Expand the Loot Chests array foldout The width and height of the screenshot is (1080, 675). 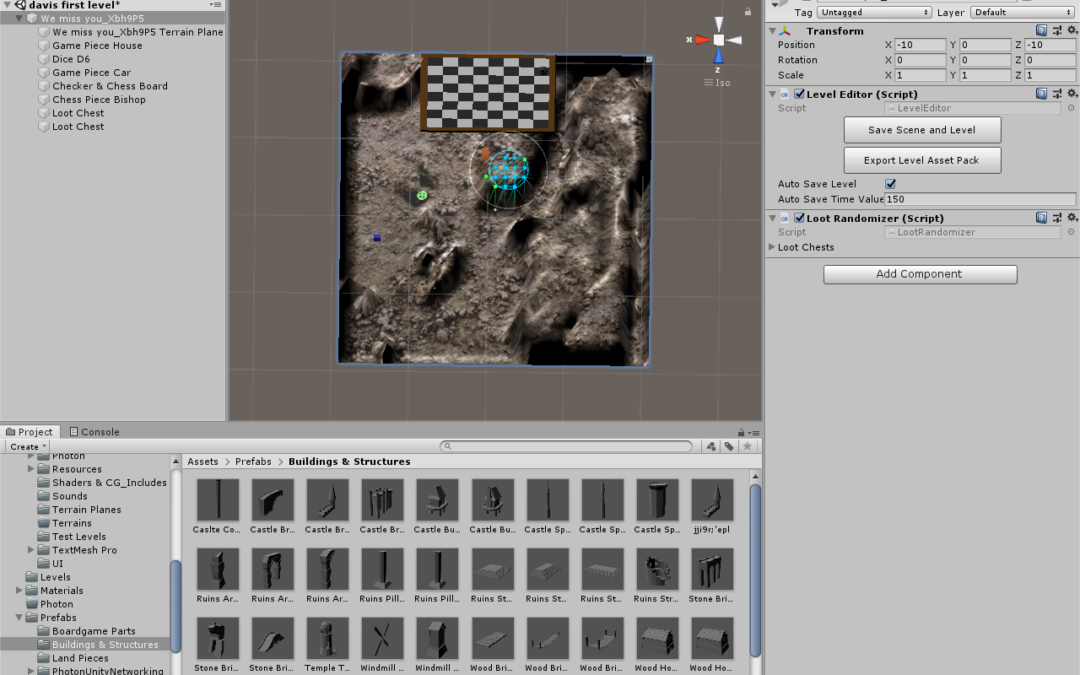[x=771, y=247]
